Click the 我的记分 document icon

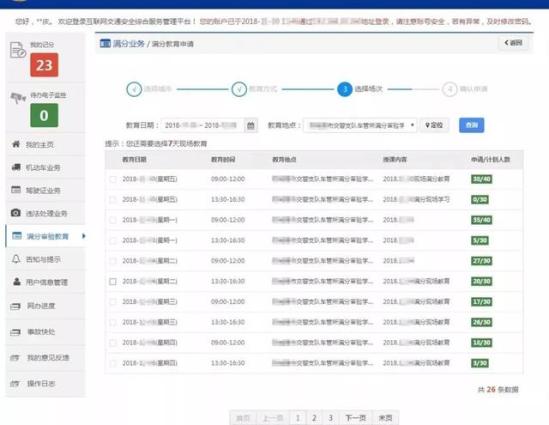coord(18,50)
